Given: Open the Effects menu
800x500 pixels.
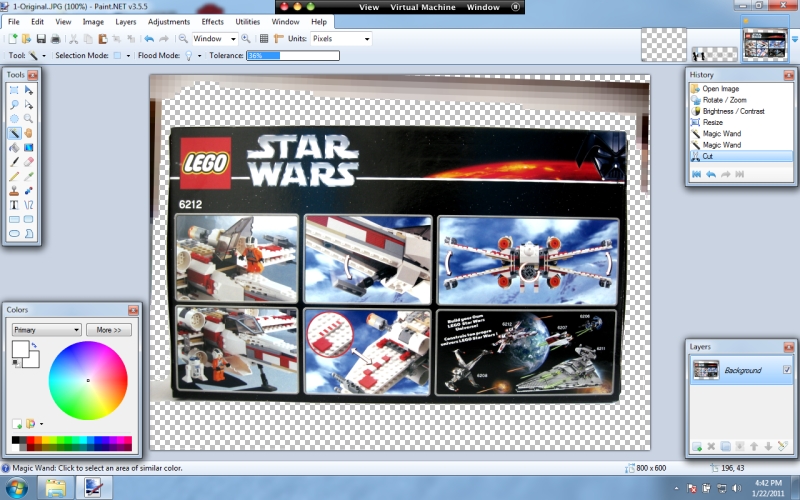Looking at the screenshot, I should coord(212,22).
